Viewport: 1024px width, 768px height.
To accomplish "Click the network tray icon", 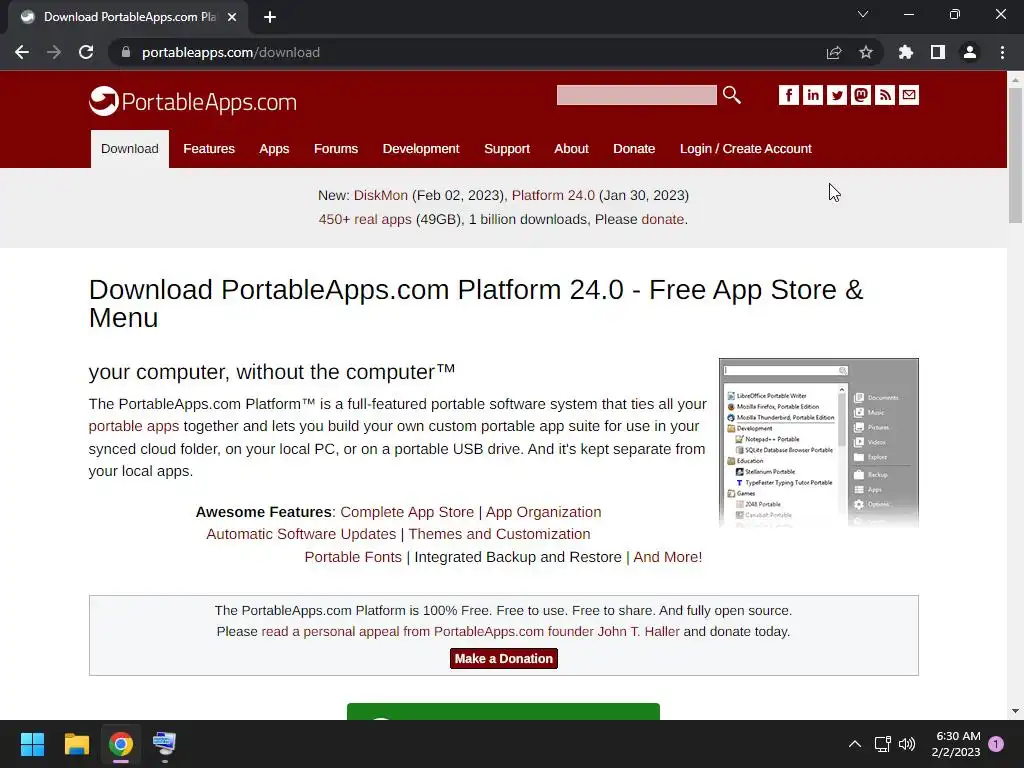I will tap(883, 744).
